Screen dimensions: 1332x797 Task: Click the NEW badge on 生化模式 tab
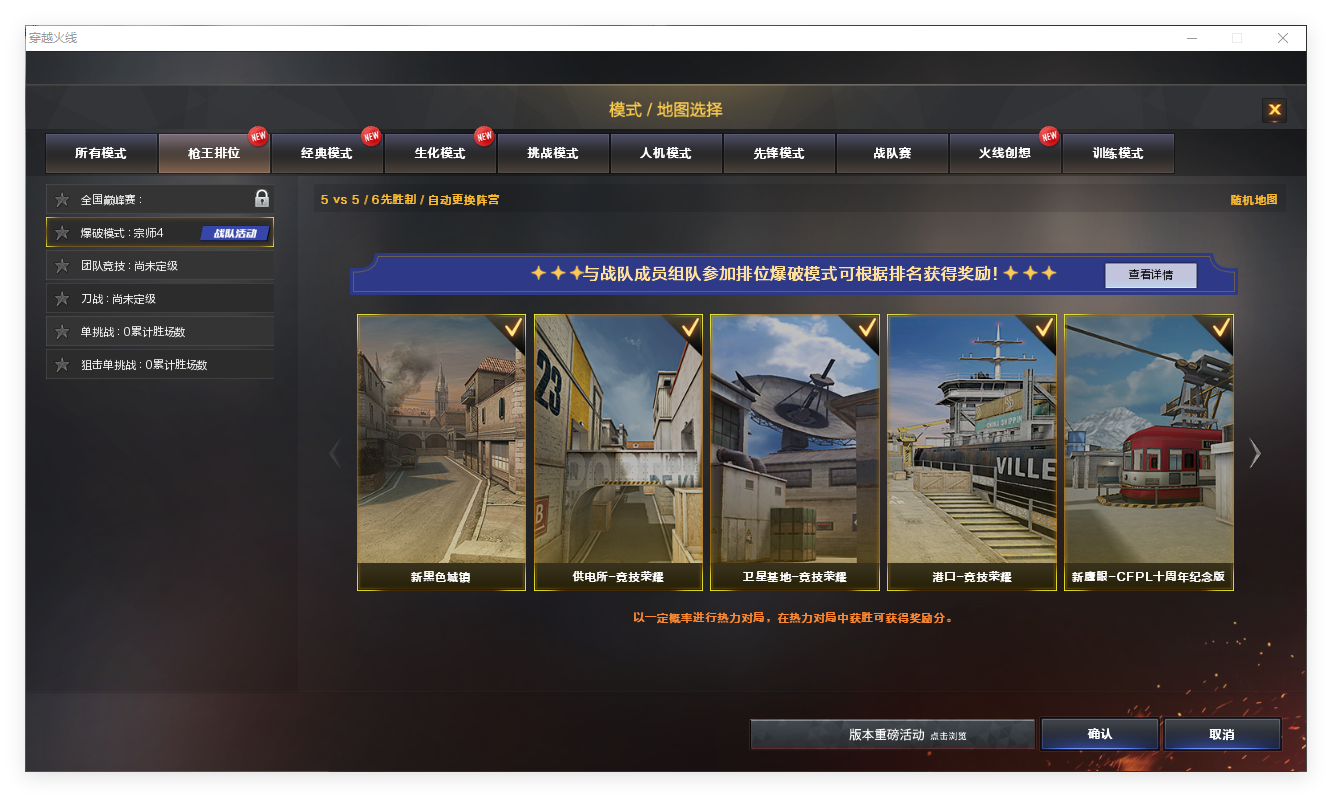click(x=484, y=137)
